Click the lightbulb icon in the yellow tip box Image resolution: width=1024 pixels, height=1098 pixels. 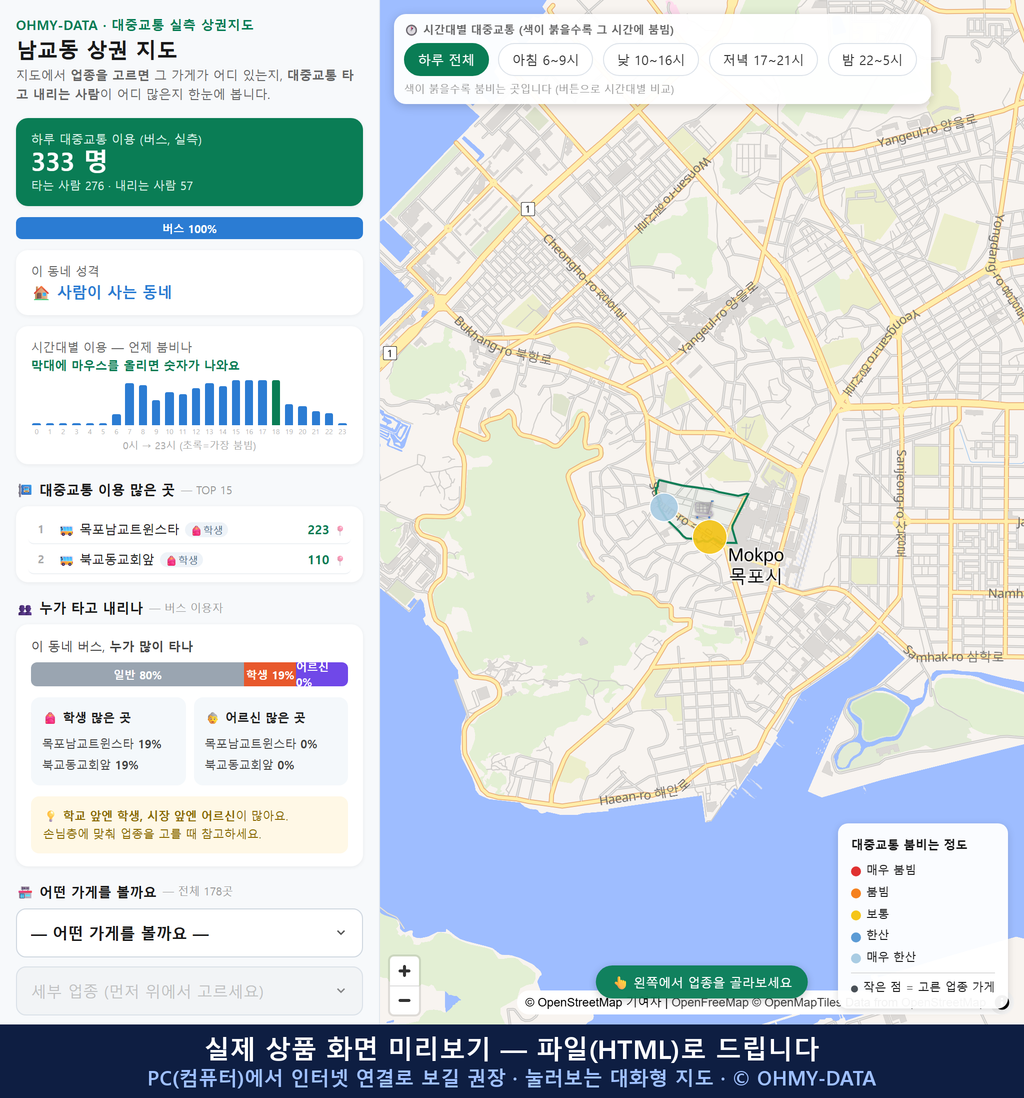[x=50, y=816]
